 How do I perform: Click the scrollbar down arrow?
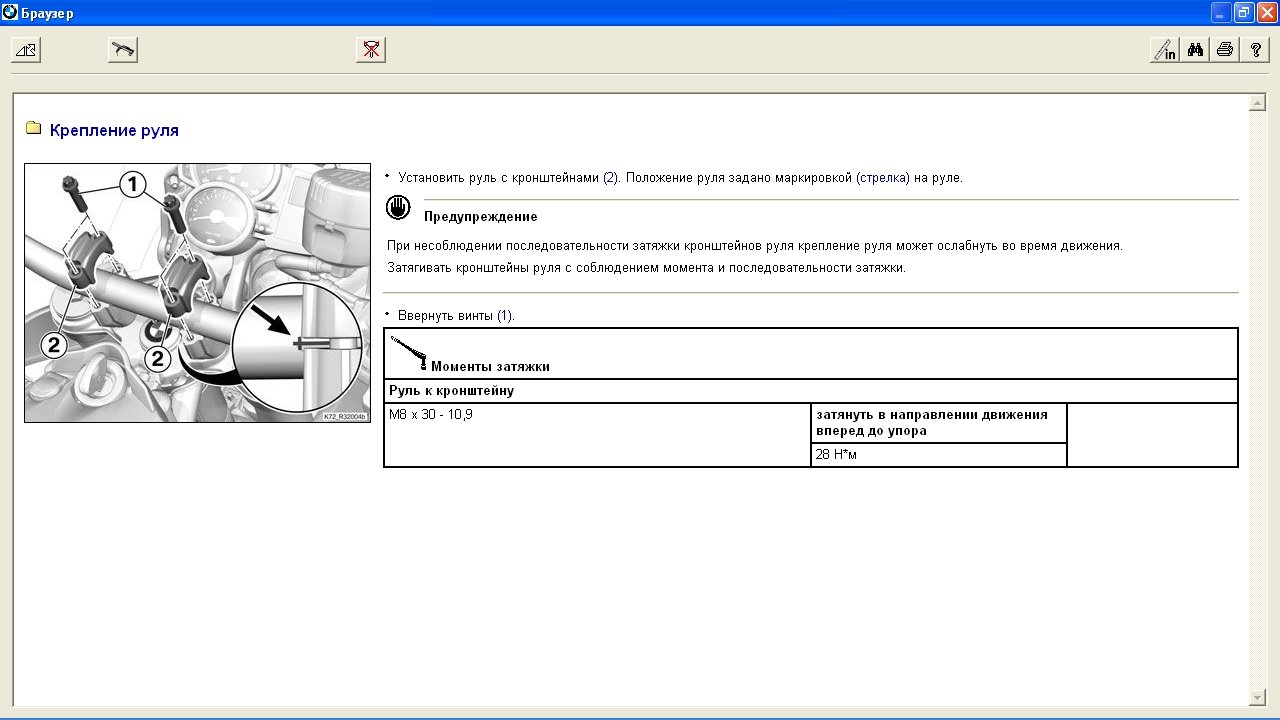point(1257,697)
